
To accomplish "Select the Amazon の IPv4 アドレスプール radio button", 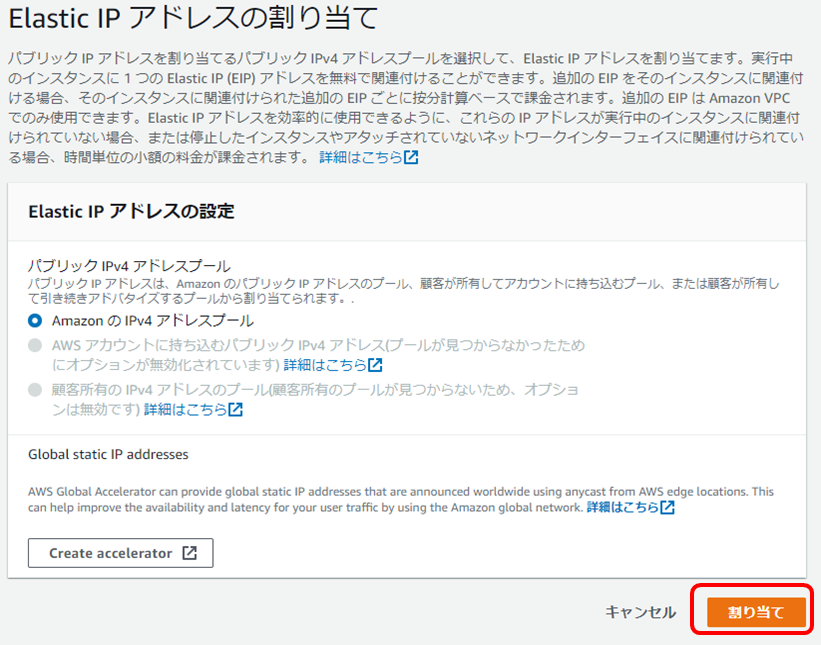I will pos(35,320).
